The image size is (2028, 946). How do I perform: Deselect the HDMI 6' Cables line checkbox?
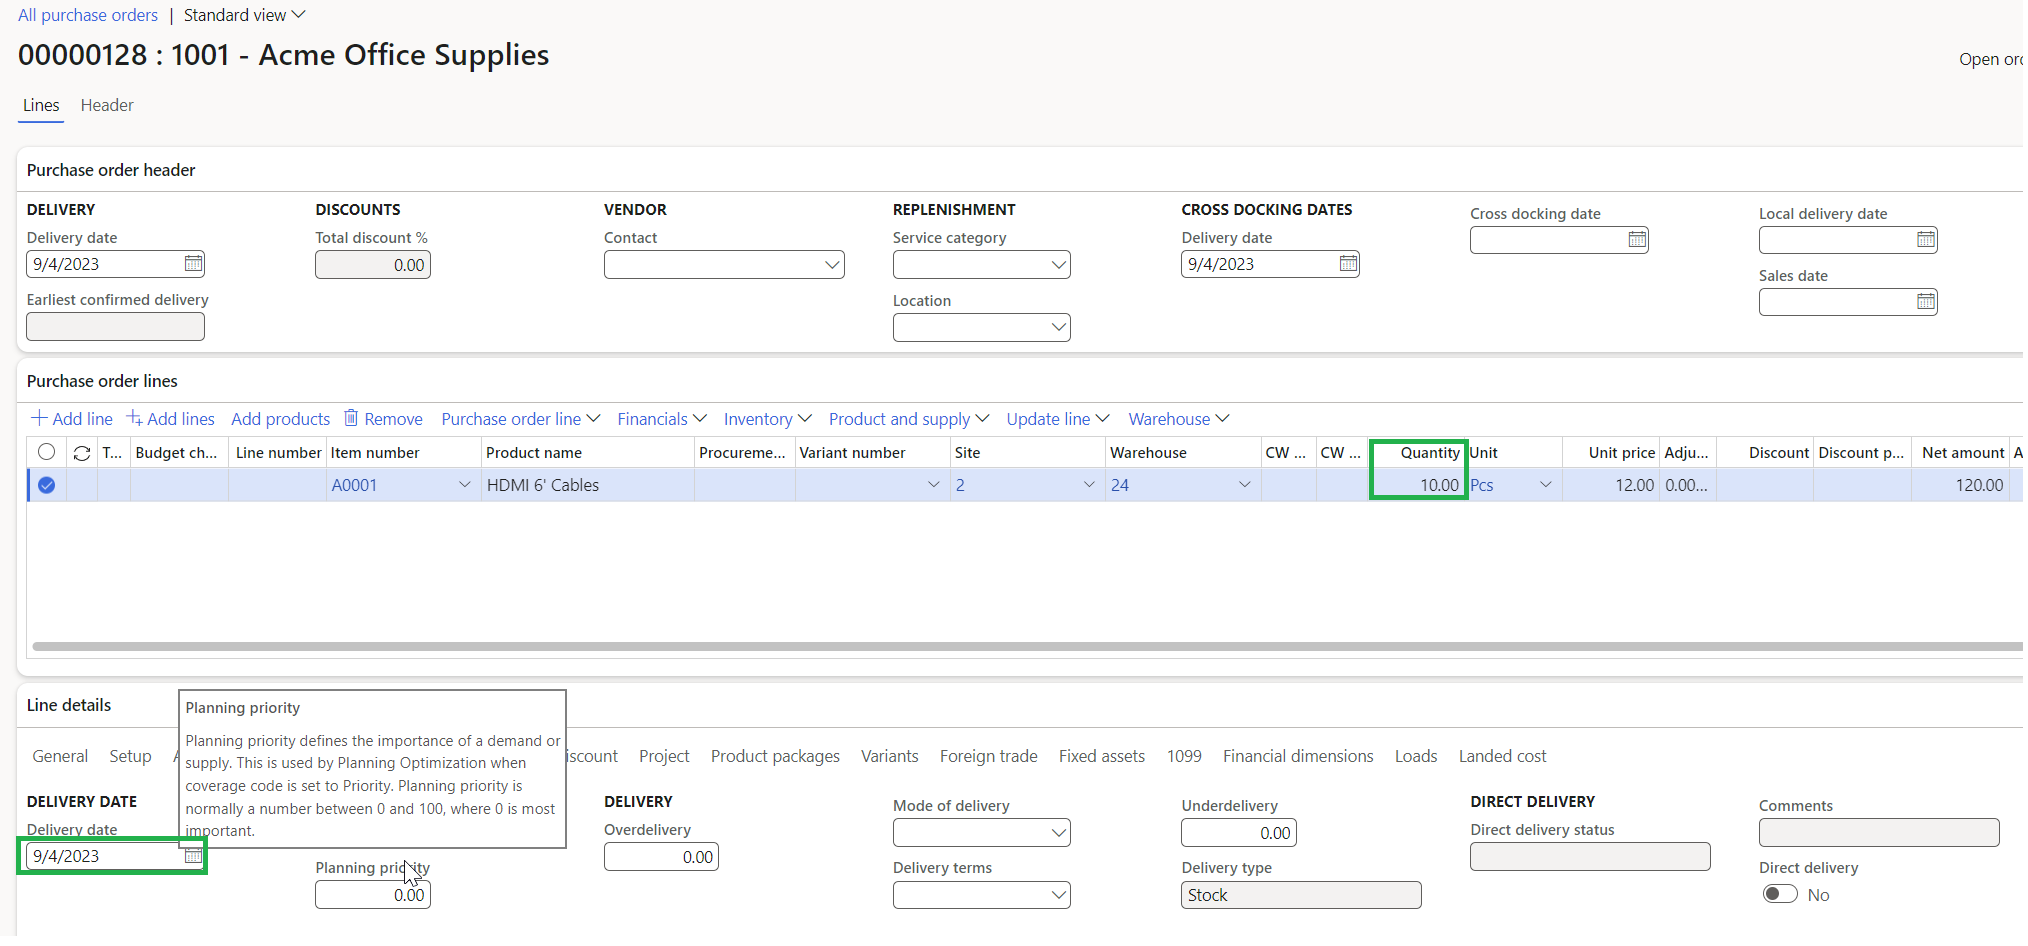coord(46,484)
